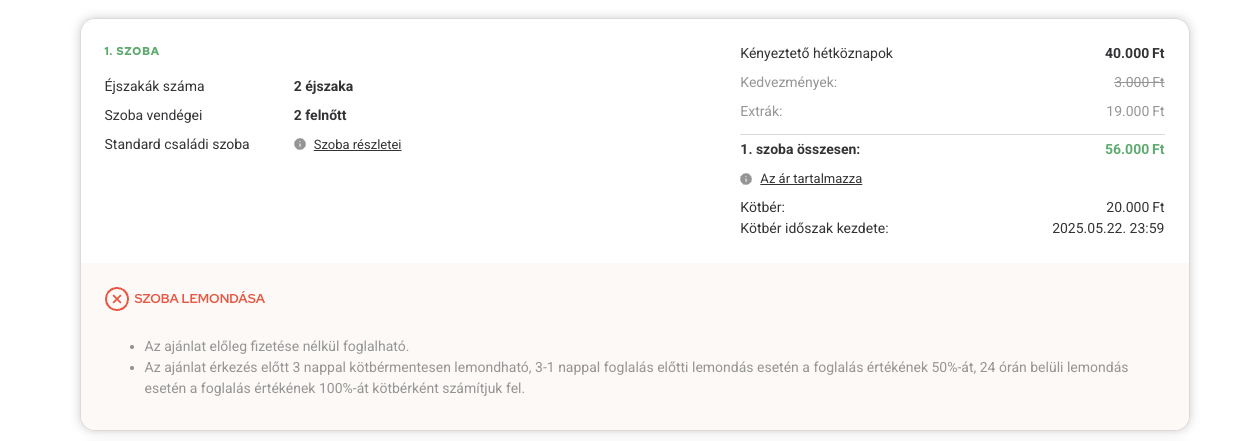
Task: Click the Kényeztető hétköznapok package name
Action: (816, 53)
